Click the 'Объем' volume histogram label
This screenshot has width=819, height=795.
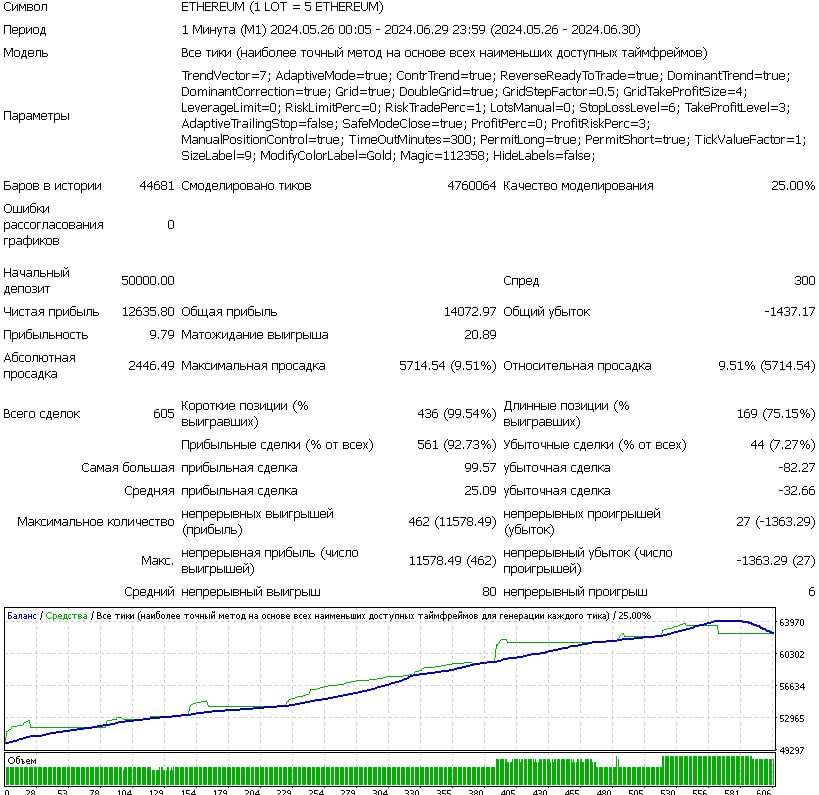22,761
